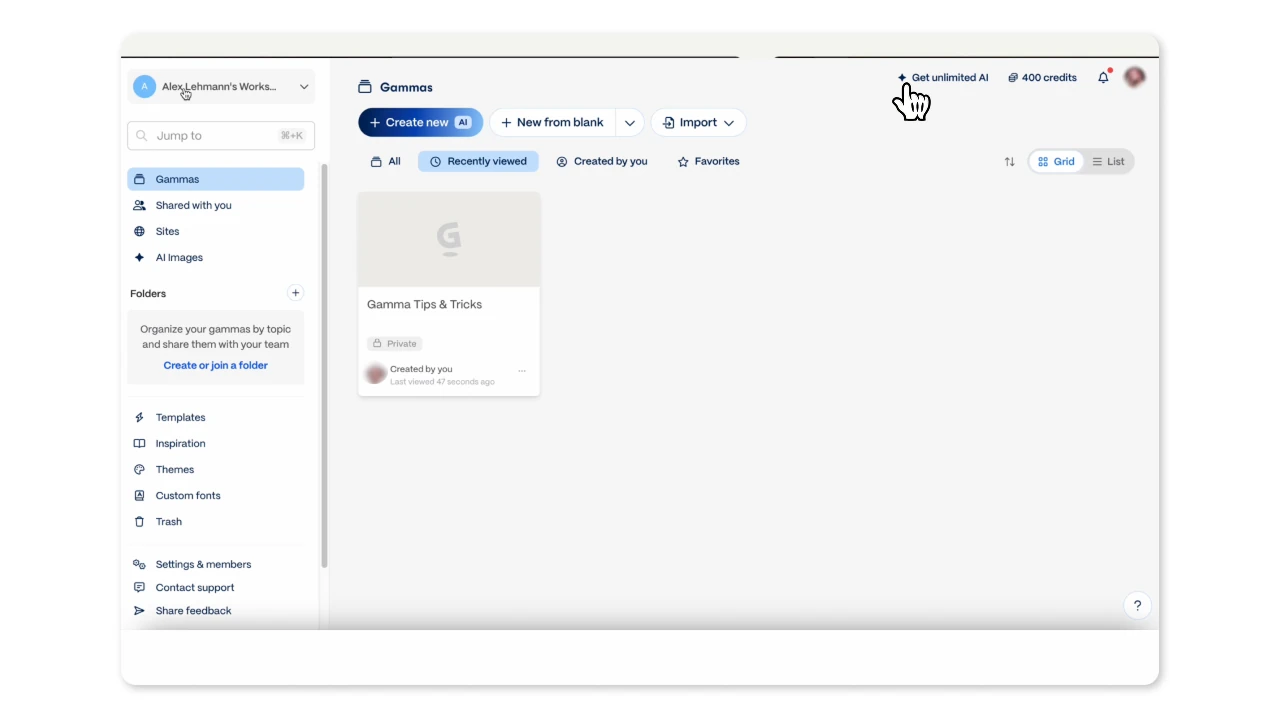Click Share feedback

coord(216,610)
